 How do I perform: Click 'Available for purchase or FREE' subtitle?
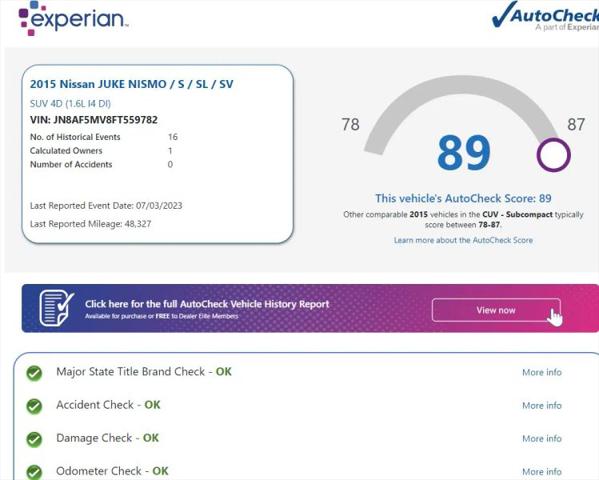(x=161, y=316)
